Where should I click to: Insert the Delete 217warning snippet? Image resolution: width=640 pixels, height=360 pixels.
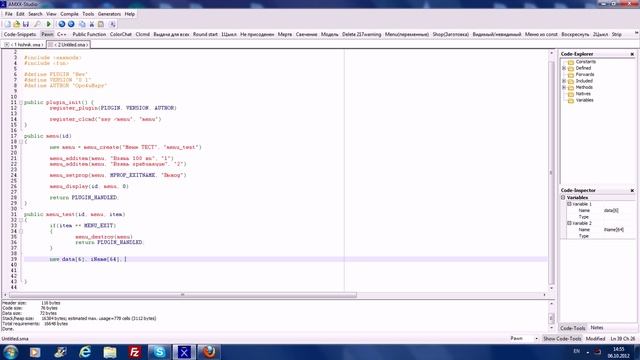pos(361,34)
